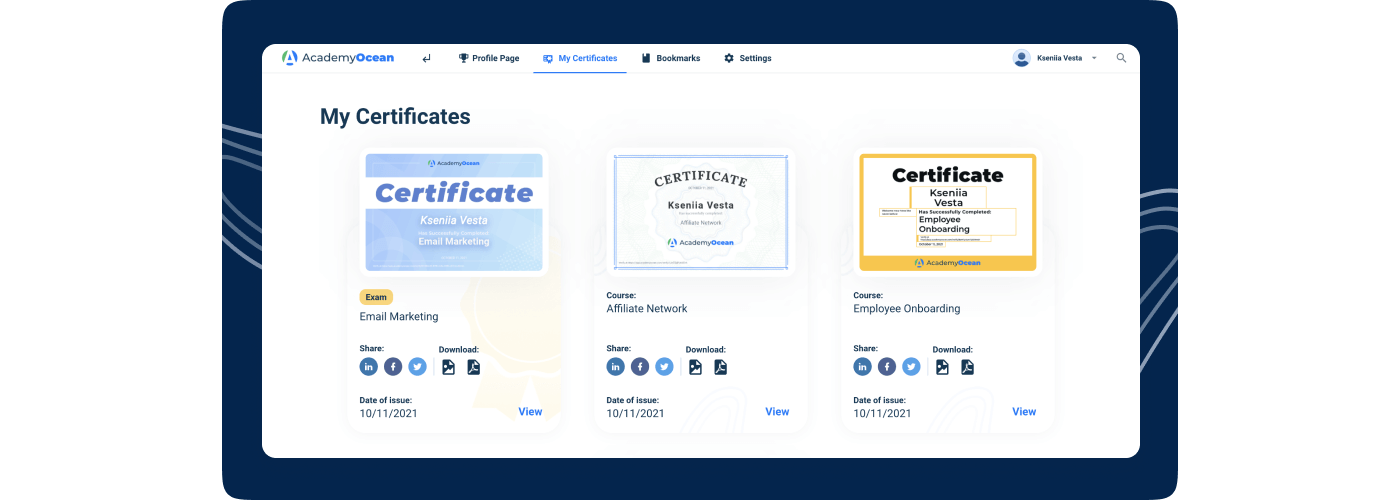Share Employee Onboarding certificate on Facebook

click(887, 367)
